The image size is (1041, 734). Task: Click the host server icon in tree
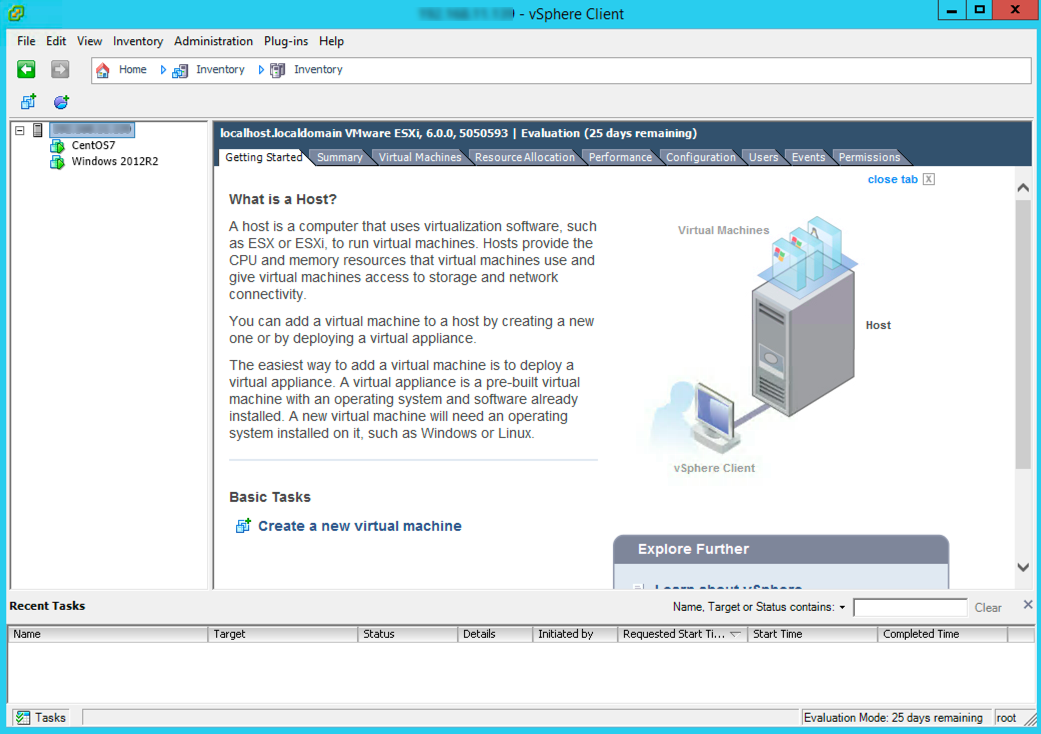point(38,130)
